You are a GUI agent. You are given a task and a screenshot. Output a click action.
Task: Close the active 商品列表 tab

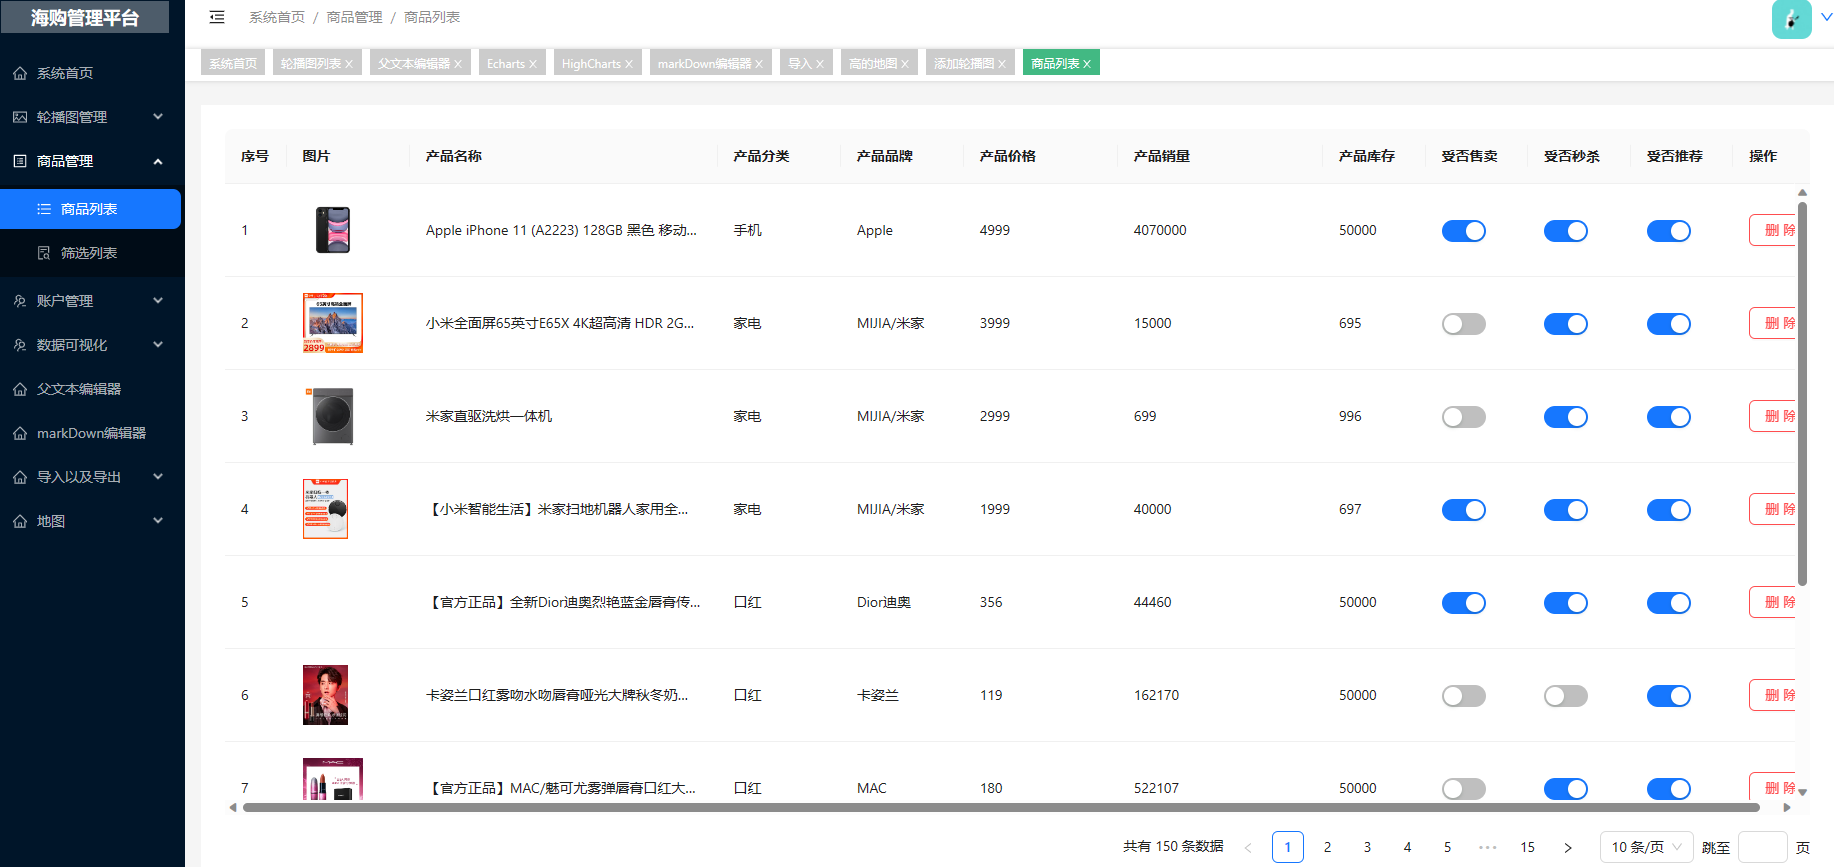(1087, 64)
